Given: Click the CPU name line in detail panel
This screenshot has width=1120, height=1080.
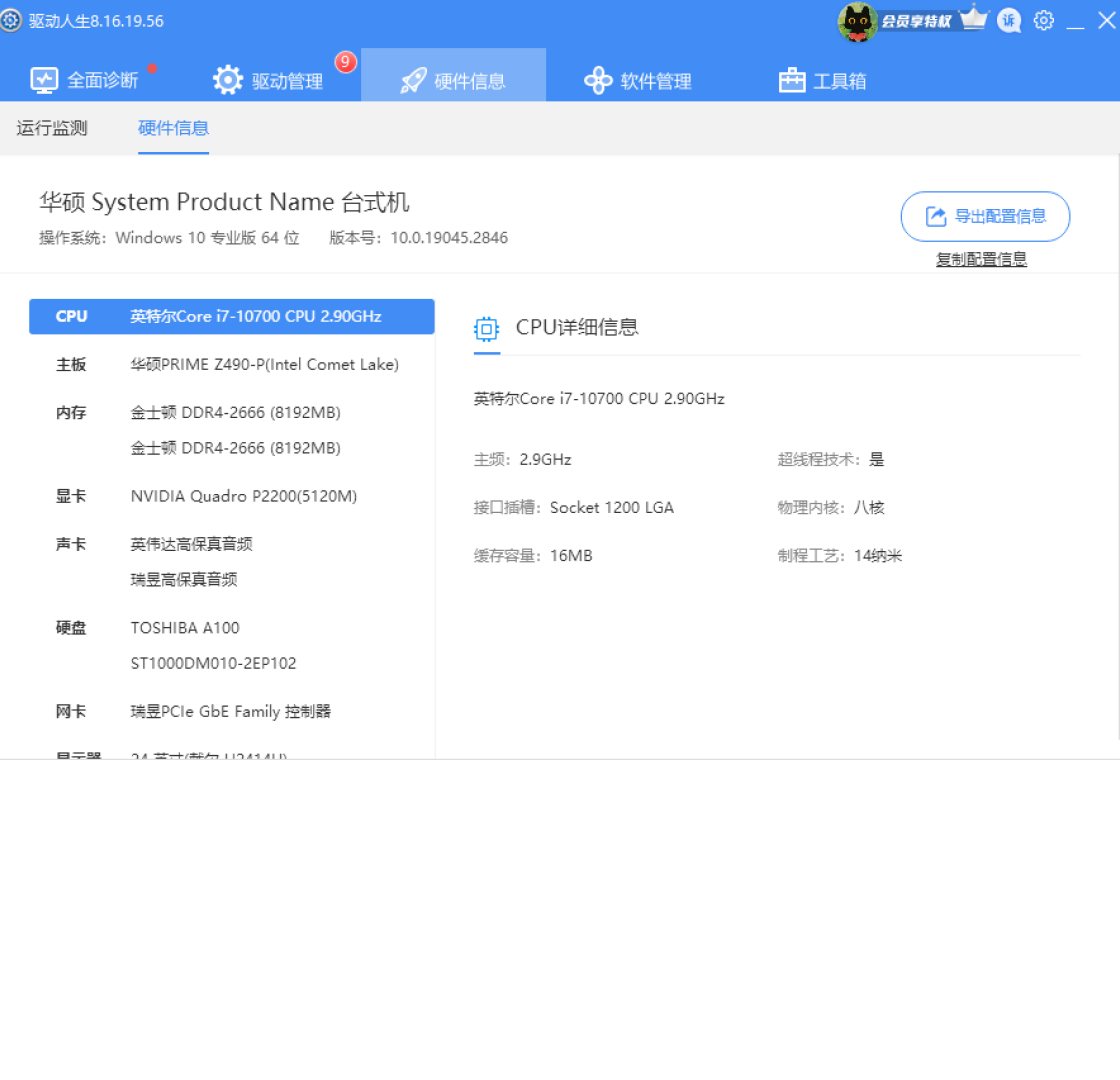Looking at the screenshot, I should pyautogui.click(x=599, y=399).
